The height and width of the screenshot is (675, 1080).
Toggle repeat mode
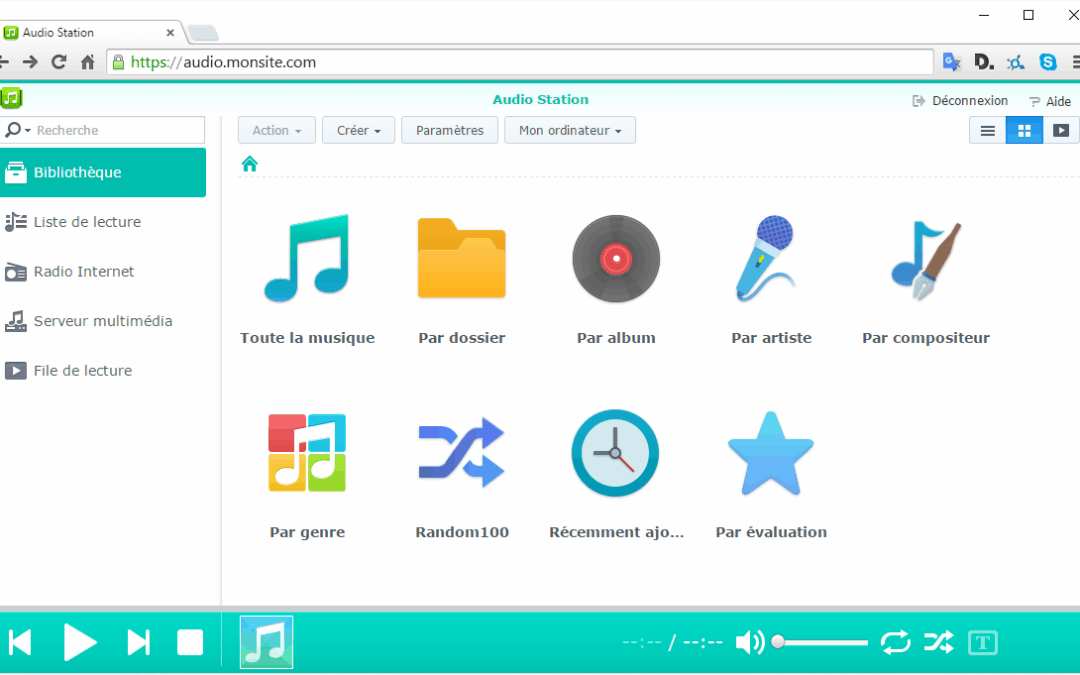pos(895,643)
